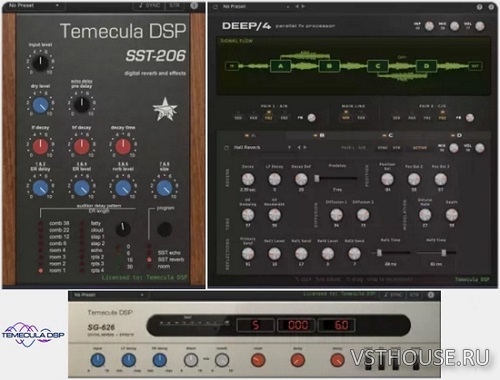Viewport: 500px width, 380px height.
Task: Click the SG-626 info icon
Action: click(431, 295)
